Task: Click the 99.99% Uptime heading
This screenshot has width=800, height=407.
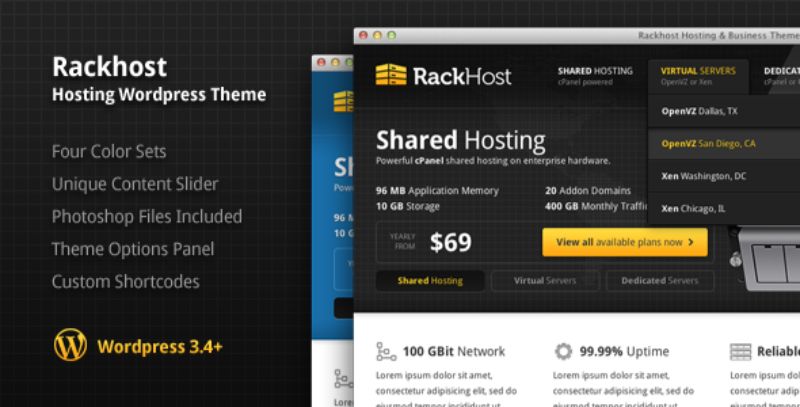Action: [x=624, y=351]
